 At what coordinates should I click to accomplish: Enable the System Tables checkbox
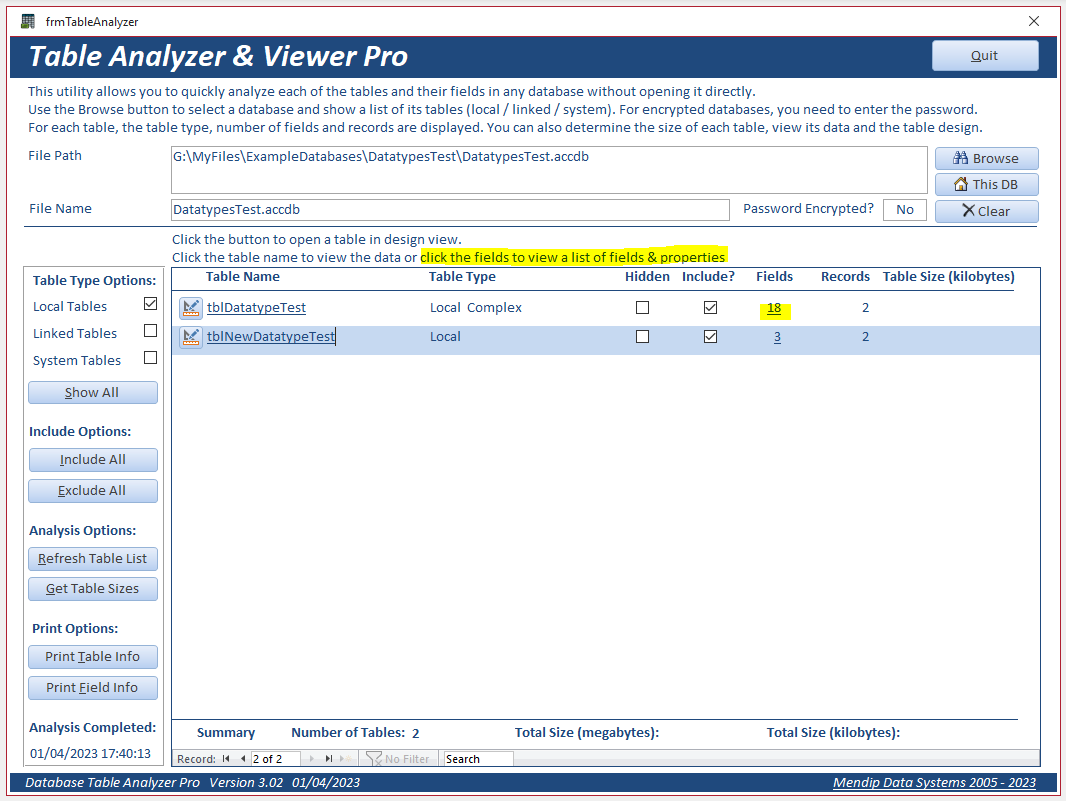(x=150, y=358)
